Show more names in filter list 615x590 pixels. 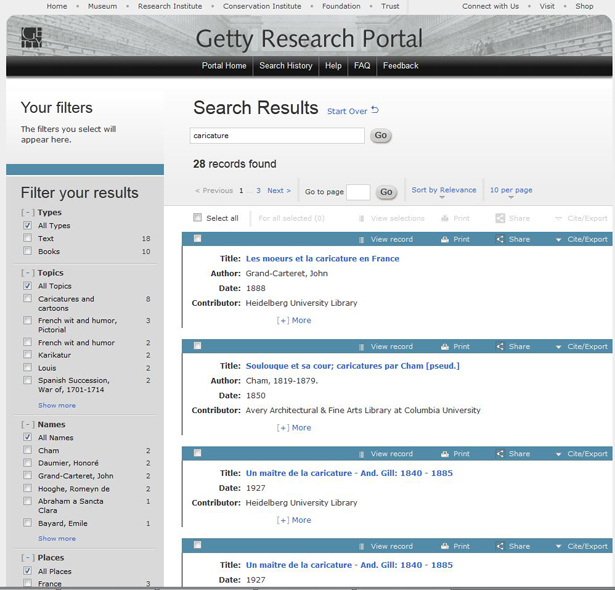point(57,539)
